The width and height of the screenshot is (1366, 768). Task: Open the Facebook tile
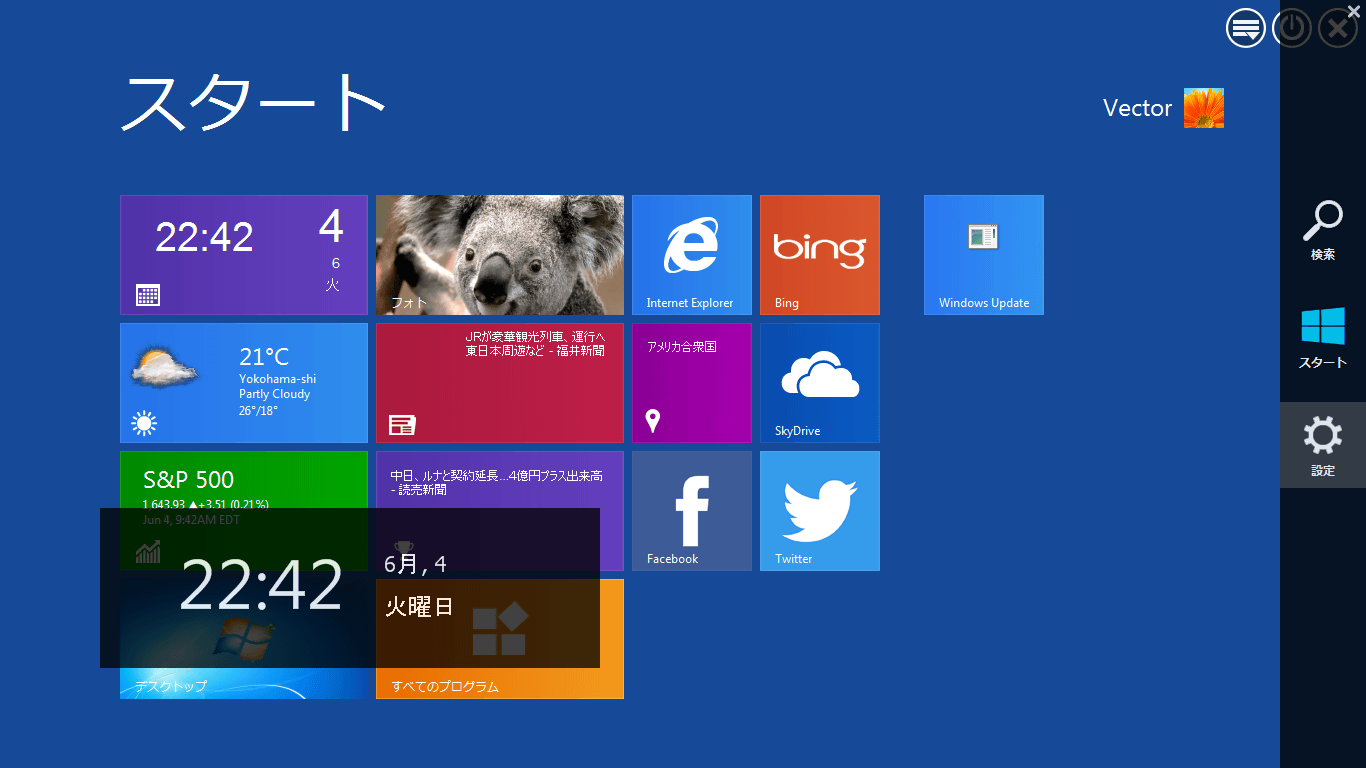click(x=692, y=511)
